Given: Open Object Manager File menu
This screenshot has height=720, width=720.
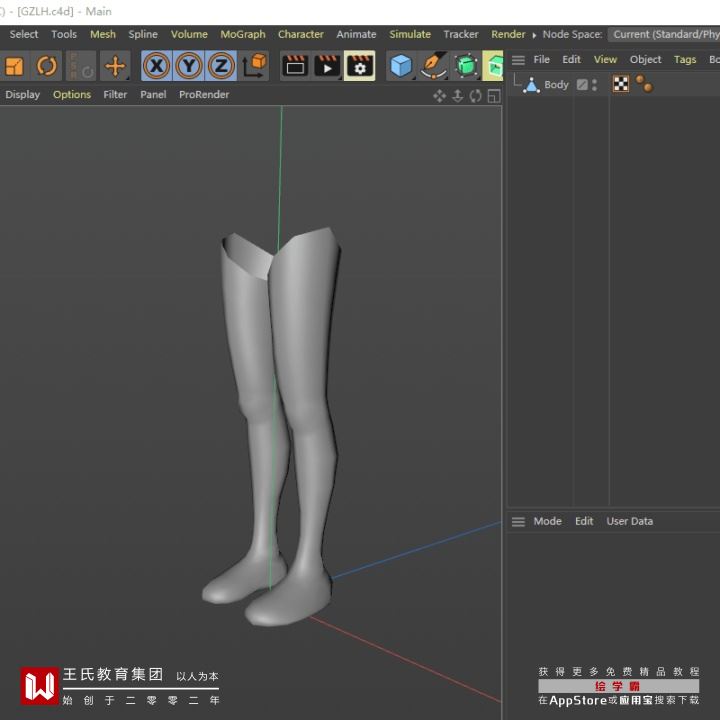Looking at the screenshot, I should (x=541, y=60).
